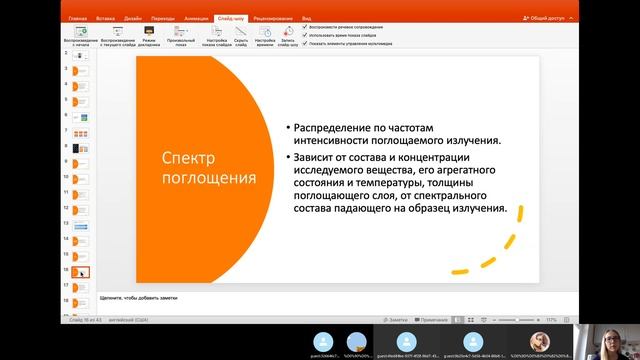Viewport: 640px width, 360px height.
Task: Open the Примечания comments button in status bar
Action: coord(431,320)
